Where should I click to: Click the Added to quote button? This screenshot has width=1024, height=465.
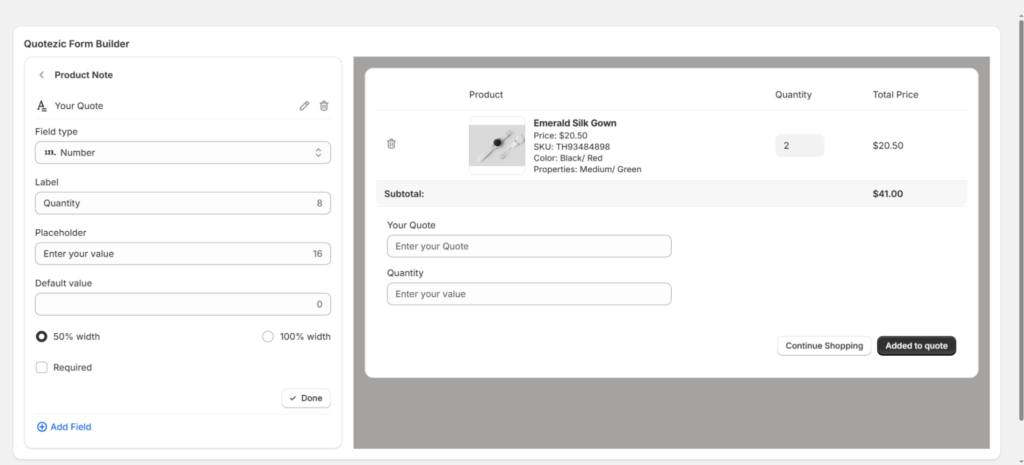[x=916, y=346]
